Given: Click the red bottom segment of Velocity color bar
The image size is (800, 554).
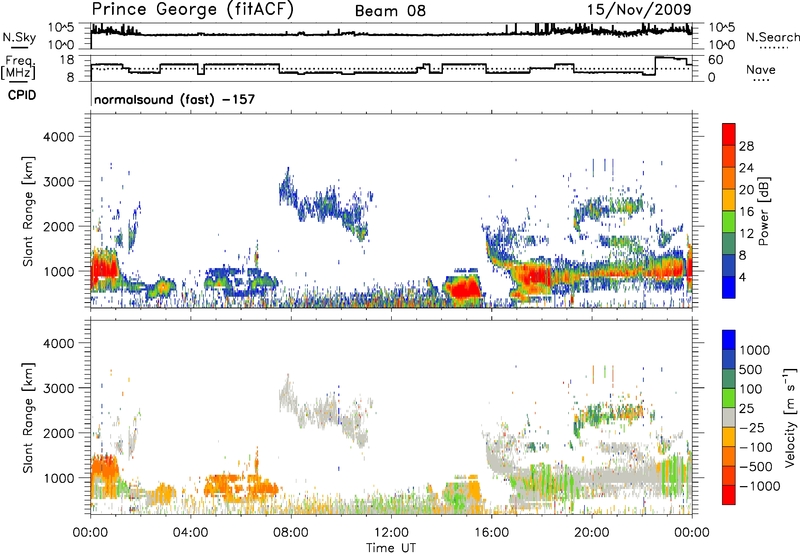Looking at the screenshot, I should [x=729, y=495].
